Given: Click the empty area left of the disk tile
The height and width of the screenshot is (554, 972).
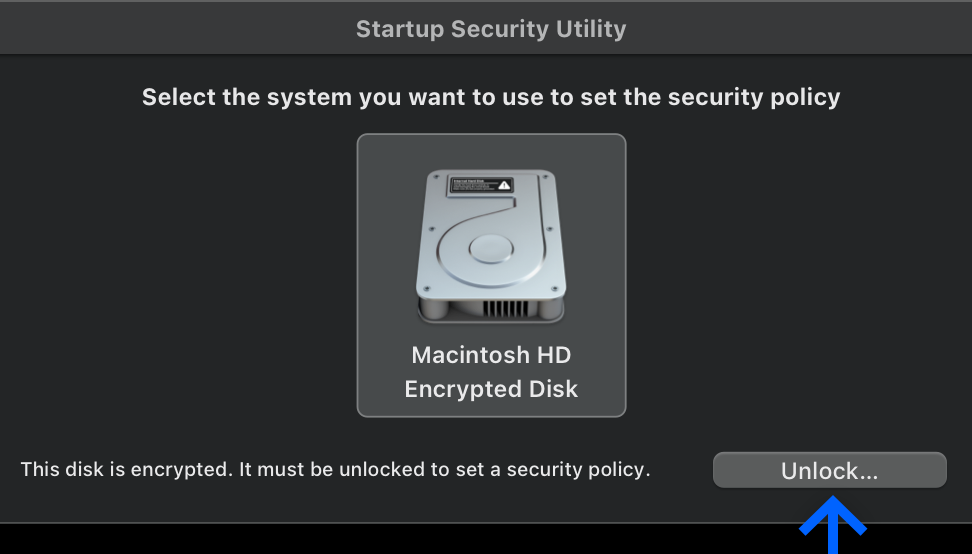Looking at the screenshot, I should 179,275.
